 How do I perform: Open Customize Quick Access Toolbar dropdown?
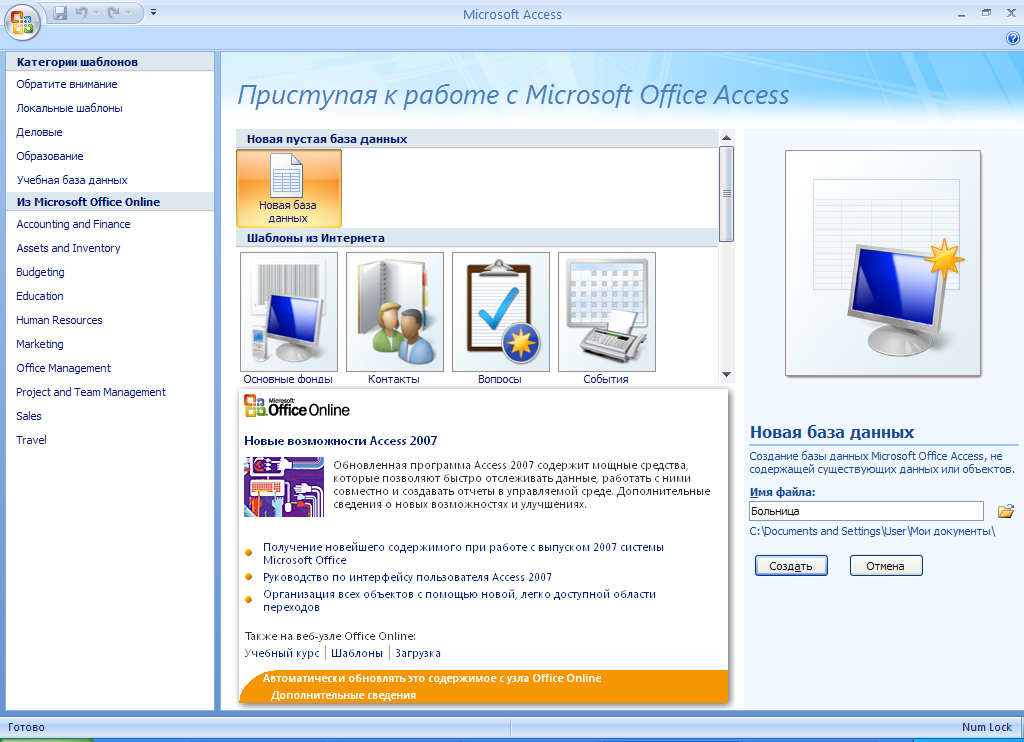point(153,12)
